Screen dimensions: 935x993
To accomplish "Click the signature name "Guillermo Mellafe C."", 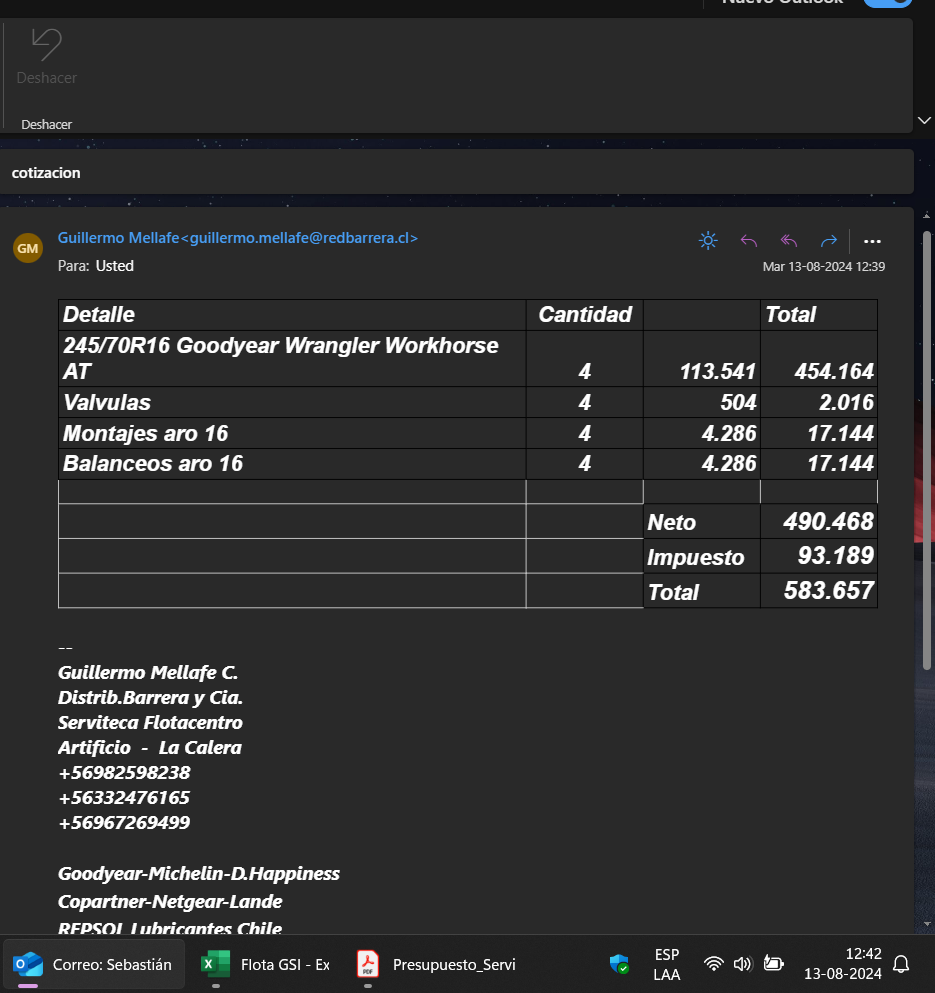I will [x=148, y=673].
